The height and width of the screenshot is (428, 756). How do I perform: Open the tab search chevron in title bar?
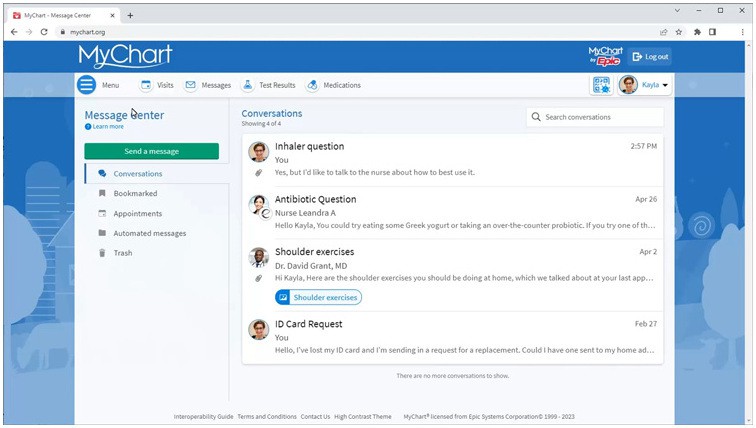click(677, 11)
